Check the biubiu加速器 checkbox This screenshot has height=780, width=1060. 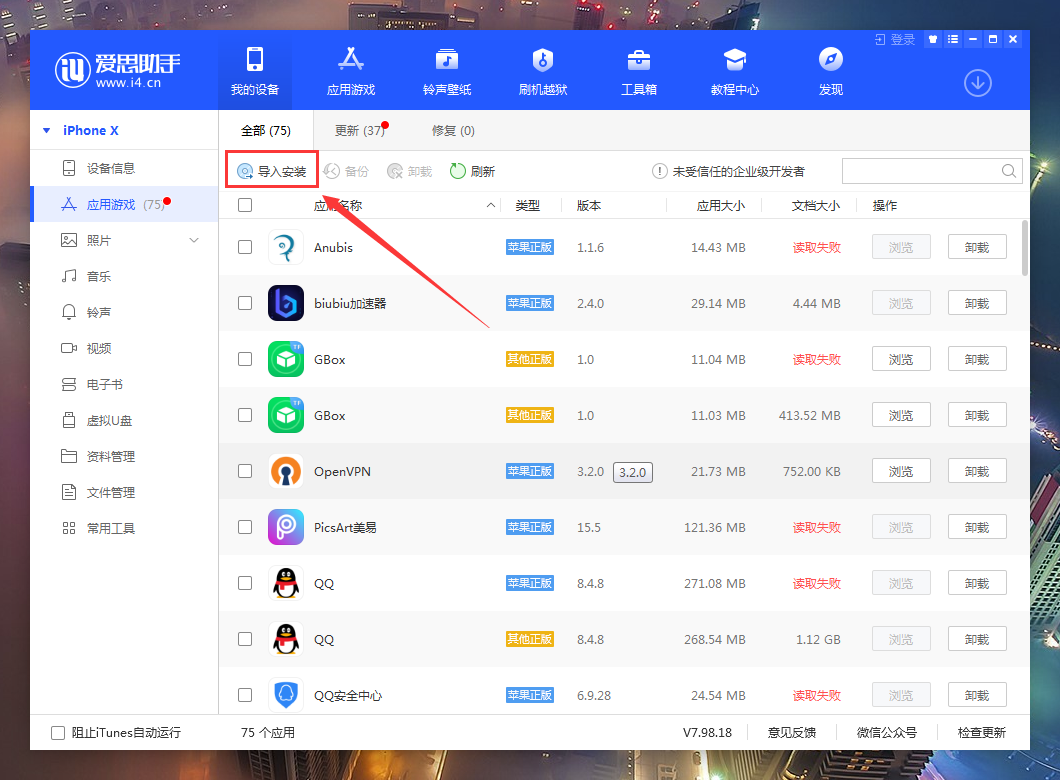pos(245,303)
